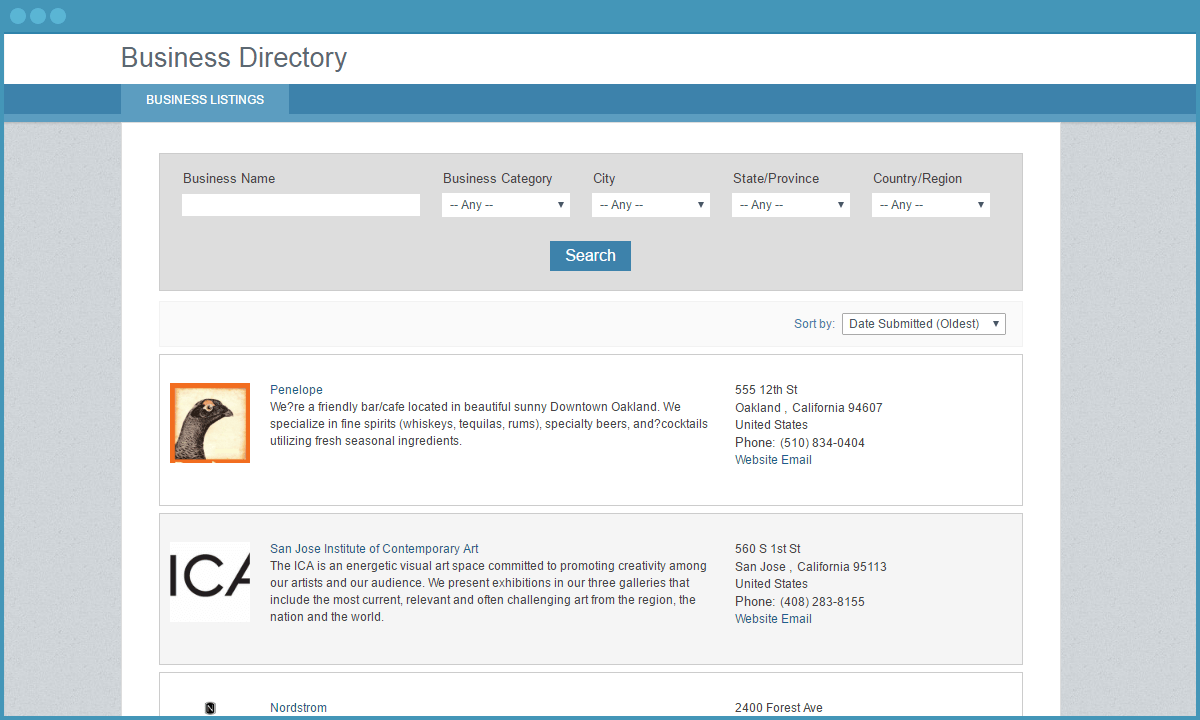Click the Business Directory page title
The width and height of the screenshot is (1200, 720).
234,58
